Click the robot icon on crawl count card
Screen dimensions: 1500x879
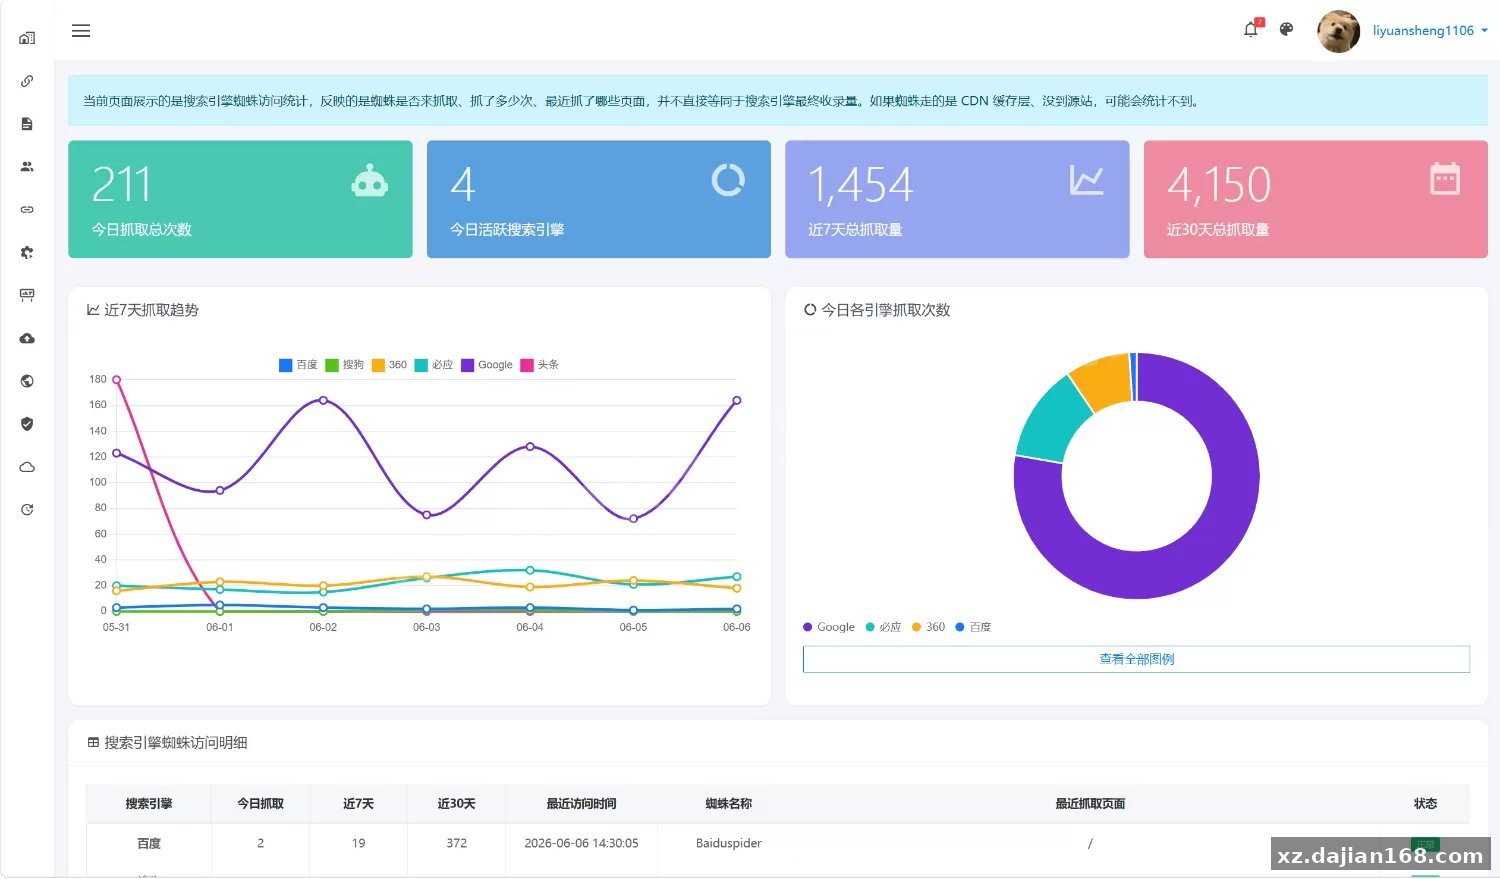[369, 181]
